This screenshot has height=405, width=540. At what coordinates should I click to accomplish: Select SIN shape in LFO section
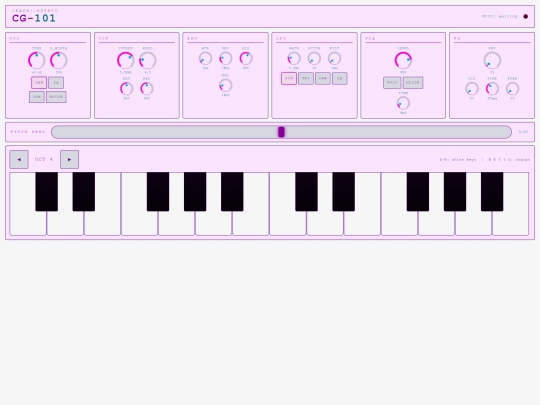289,79
